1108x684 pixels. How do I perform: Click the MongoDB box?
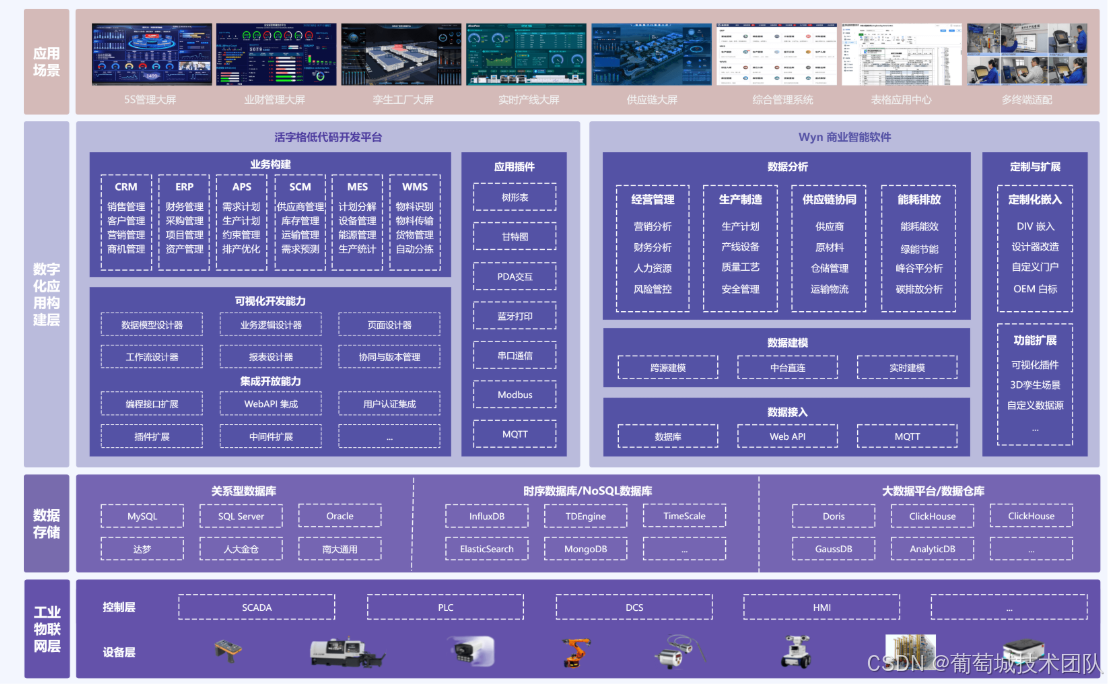[x=586, y=548]
